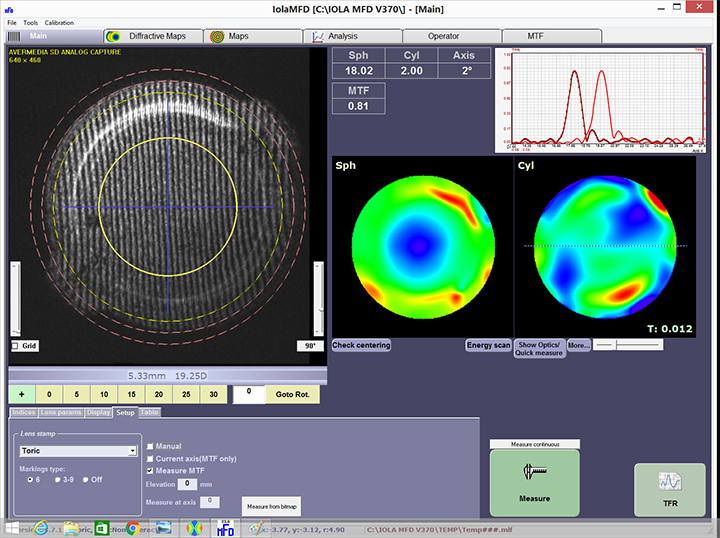Viewport: 720px width, 538px height.
Task: Open the Windows Start menu
Action: pos(12,528)
